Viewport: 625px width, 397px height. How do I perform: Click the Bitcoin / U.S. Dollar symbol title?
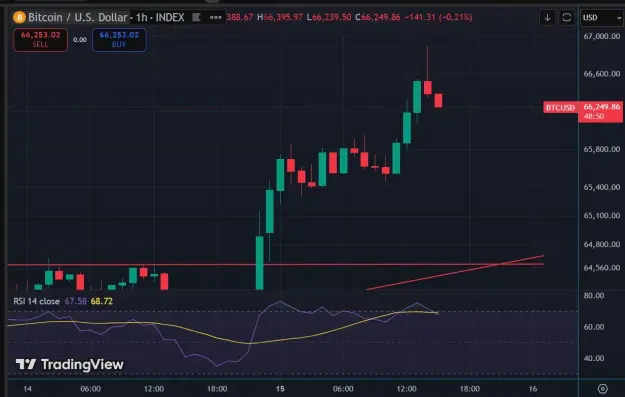pyautogui.click(x=78, y=18)
